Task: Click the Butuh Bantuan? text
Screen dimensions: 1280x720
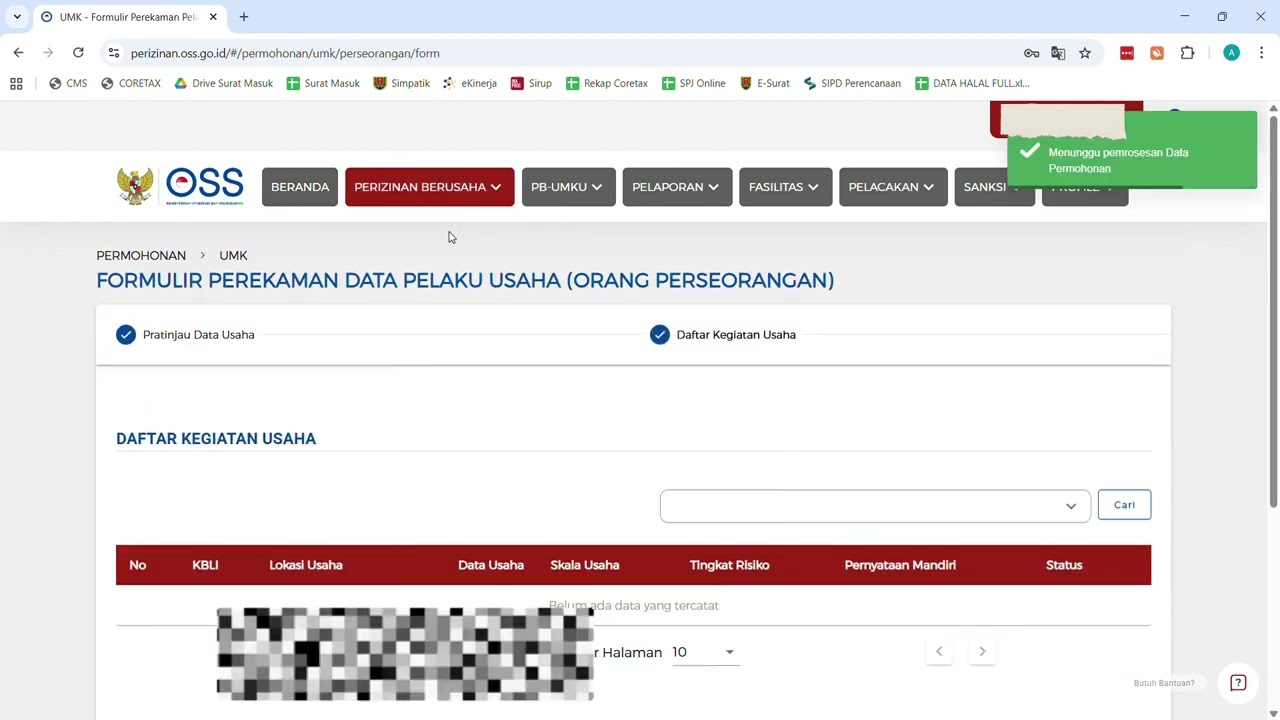Action: (x=1164, y=683)
